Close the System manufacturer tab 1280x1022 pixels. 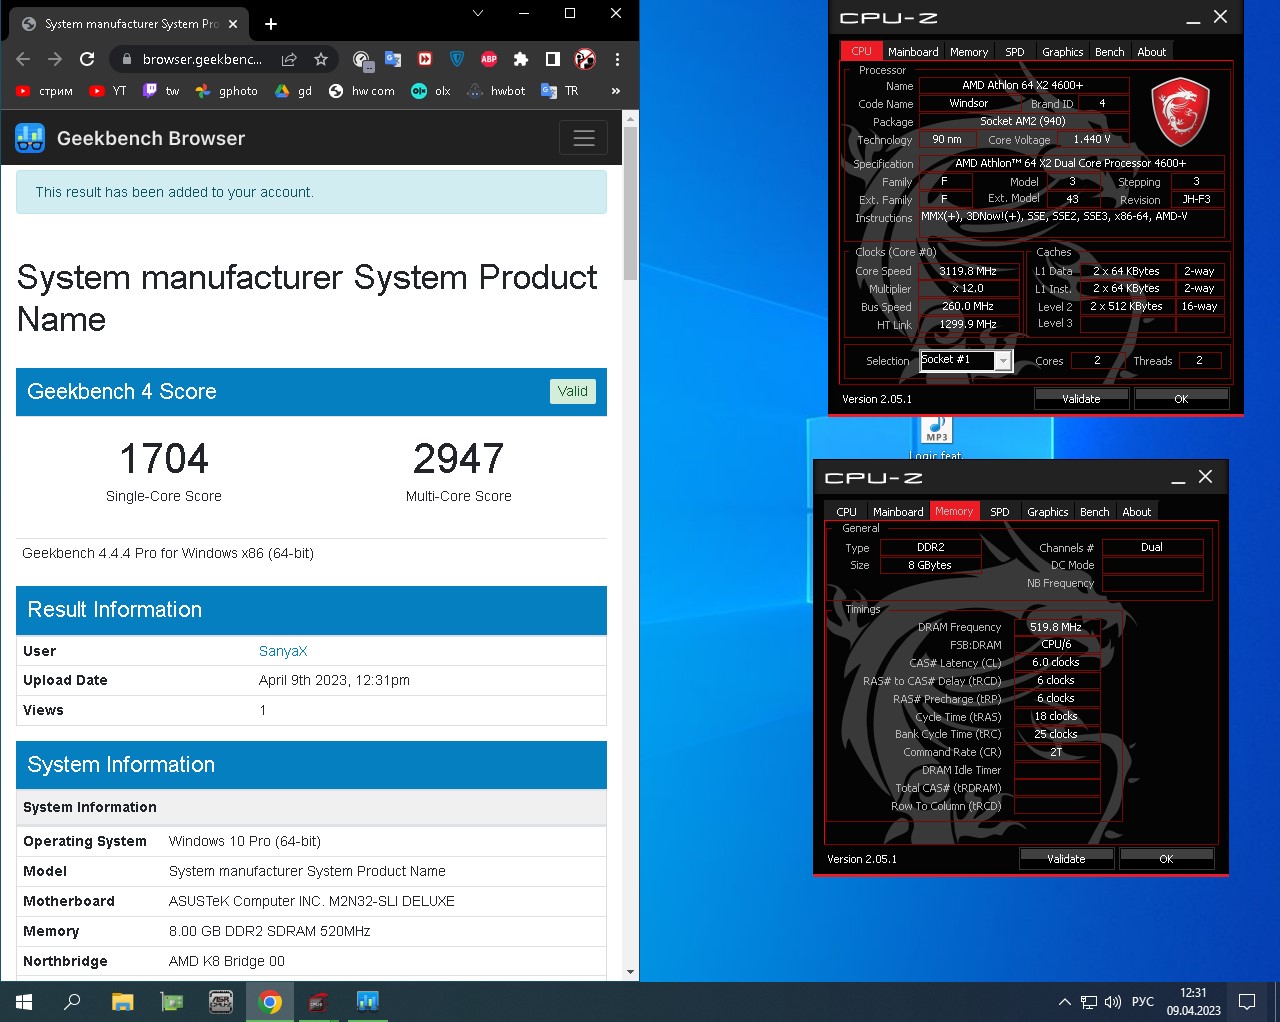233,23
